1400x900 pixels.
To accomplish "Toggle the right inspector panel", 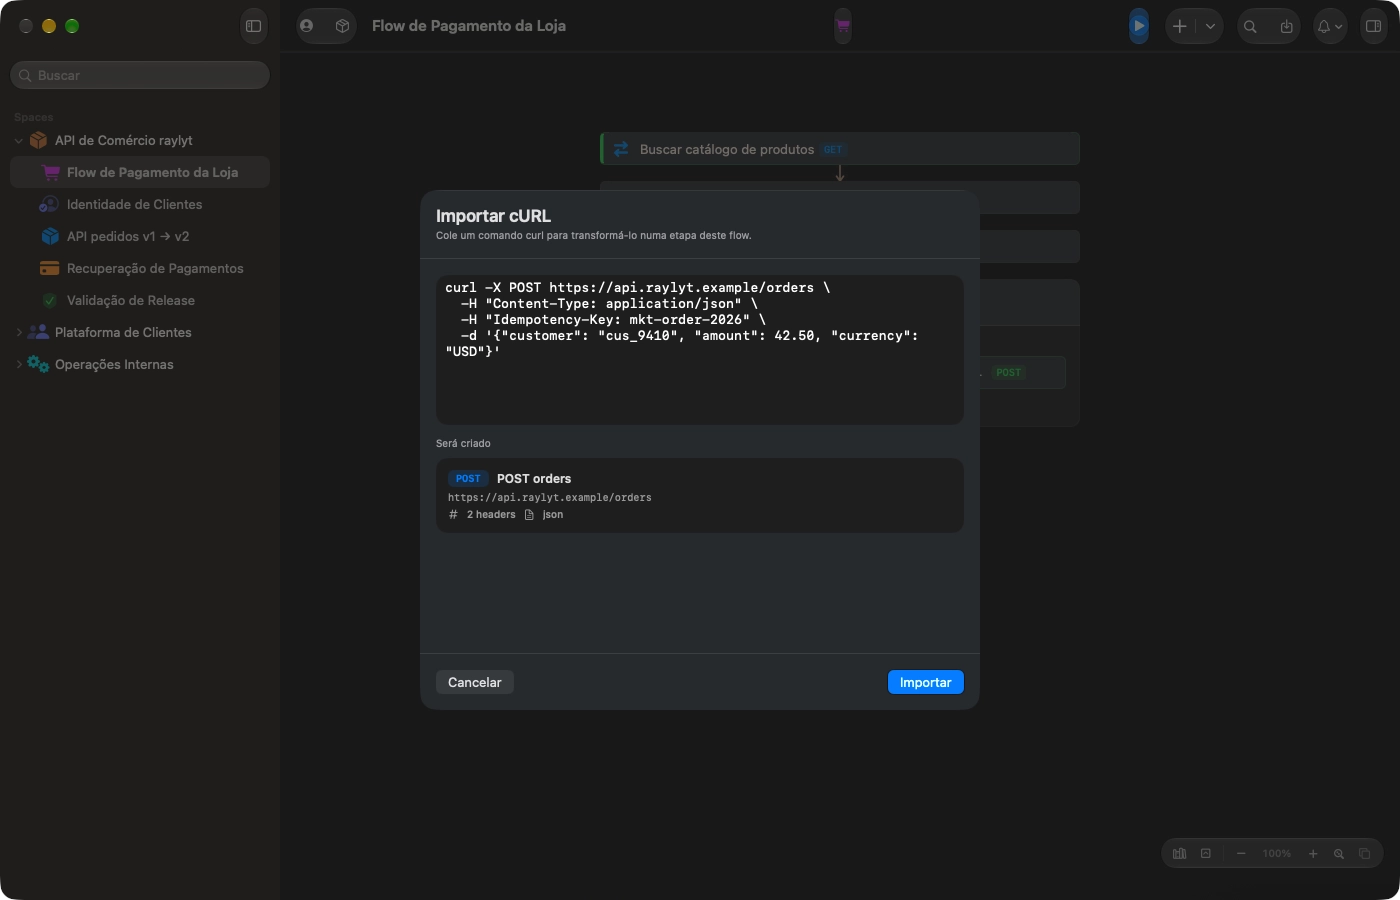I will (1374, 26).
